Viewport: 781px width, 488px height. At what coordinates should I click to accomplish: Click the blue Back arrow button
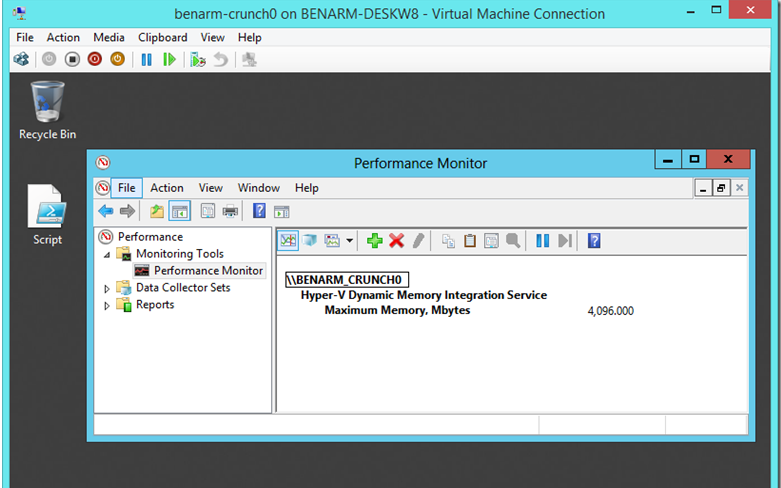(x=105, y=211)
